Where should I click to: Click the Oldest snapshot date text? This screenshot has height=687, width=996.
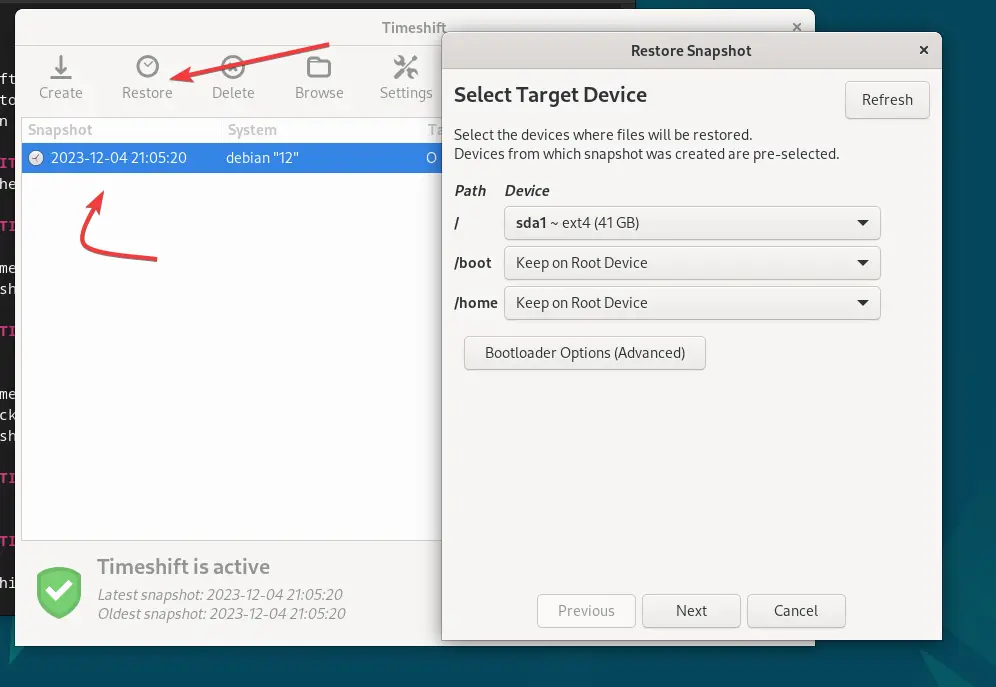(x=221, y=614)
